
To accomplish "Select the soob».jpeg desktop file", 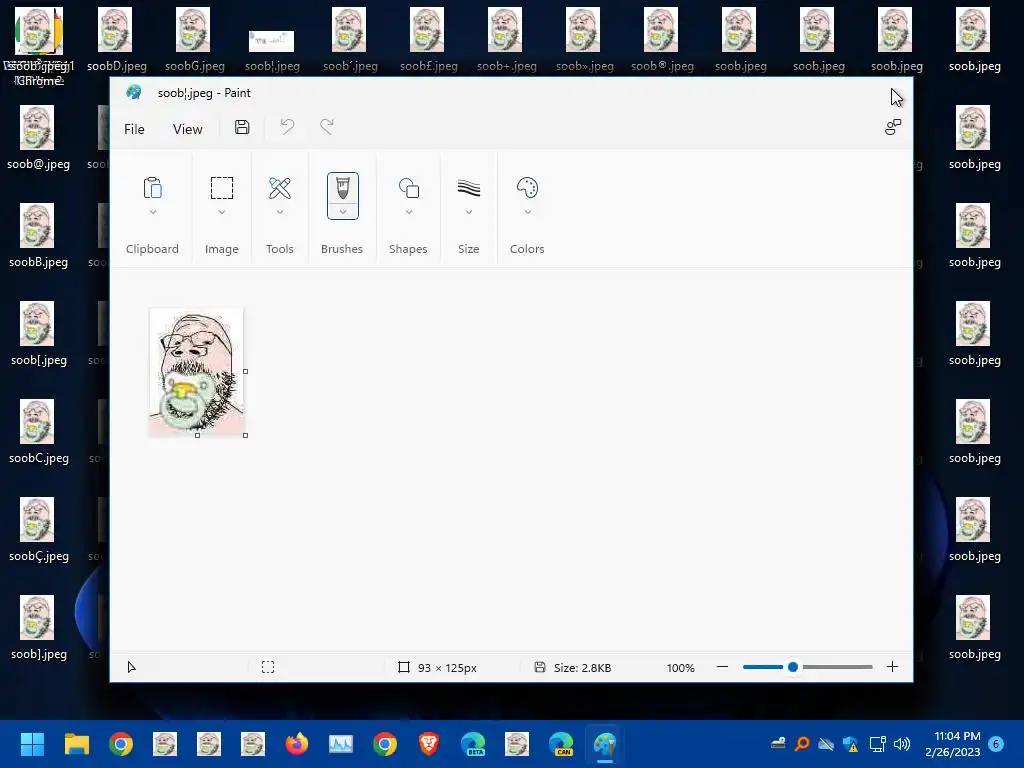I will click(x=583, y=40).
